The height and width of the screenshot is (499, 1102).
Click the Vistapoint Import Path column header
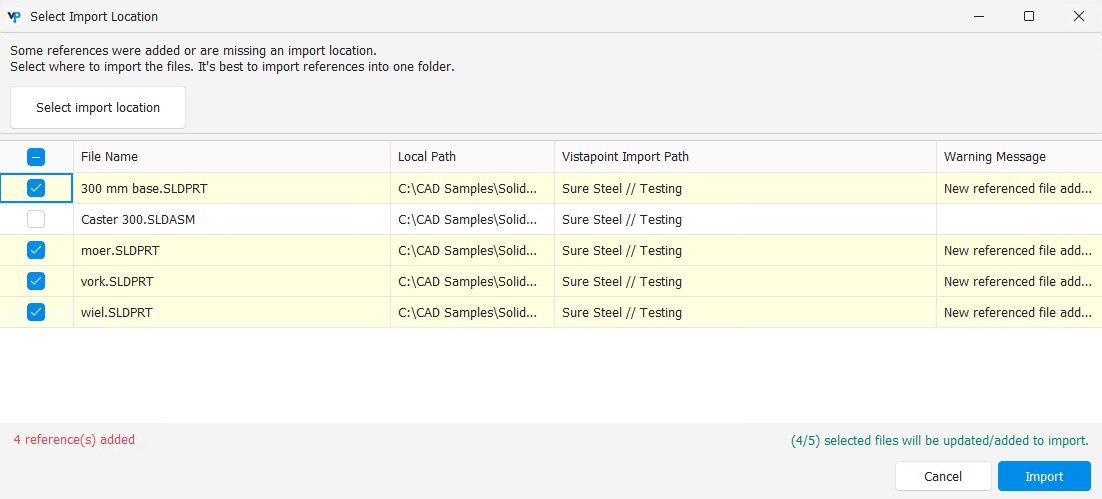pyautogui.click(x=745, y=157)
